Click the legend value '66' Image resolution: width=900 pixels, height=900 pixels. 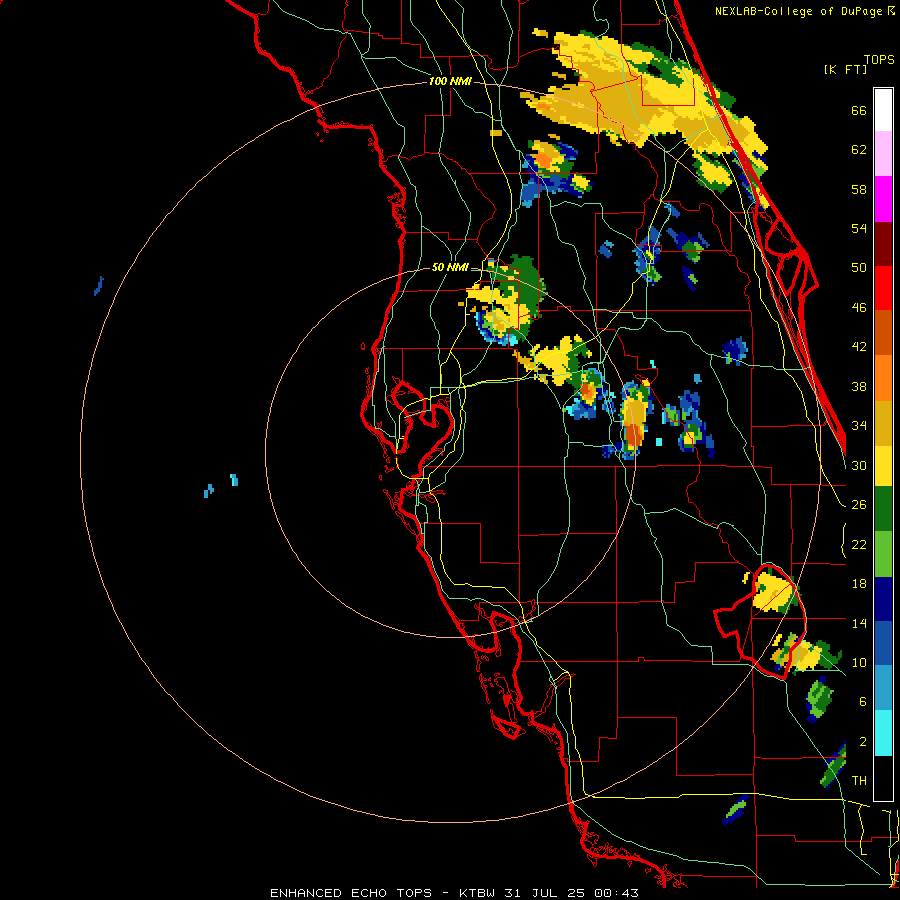tap(859, 111)
